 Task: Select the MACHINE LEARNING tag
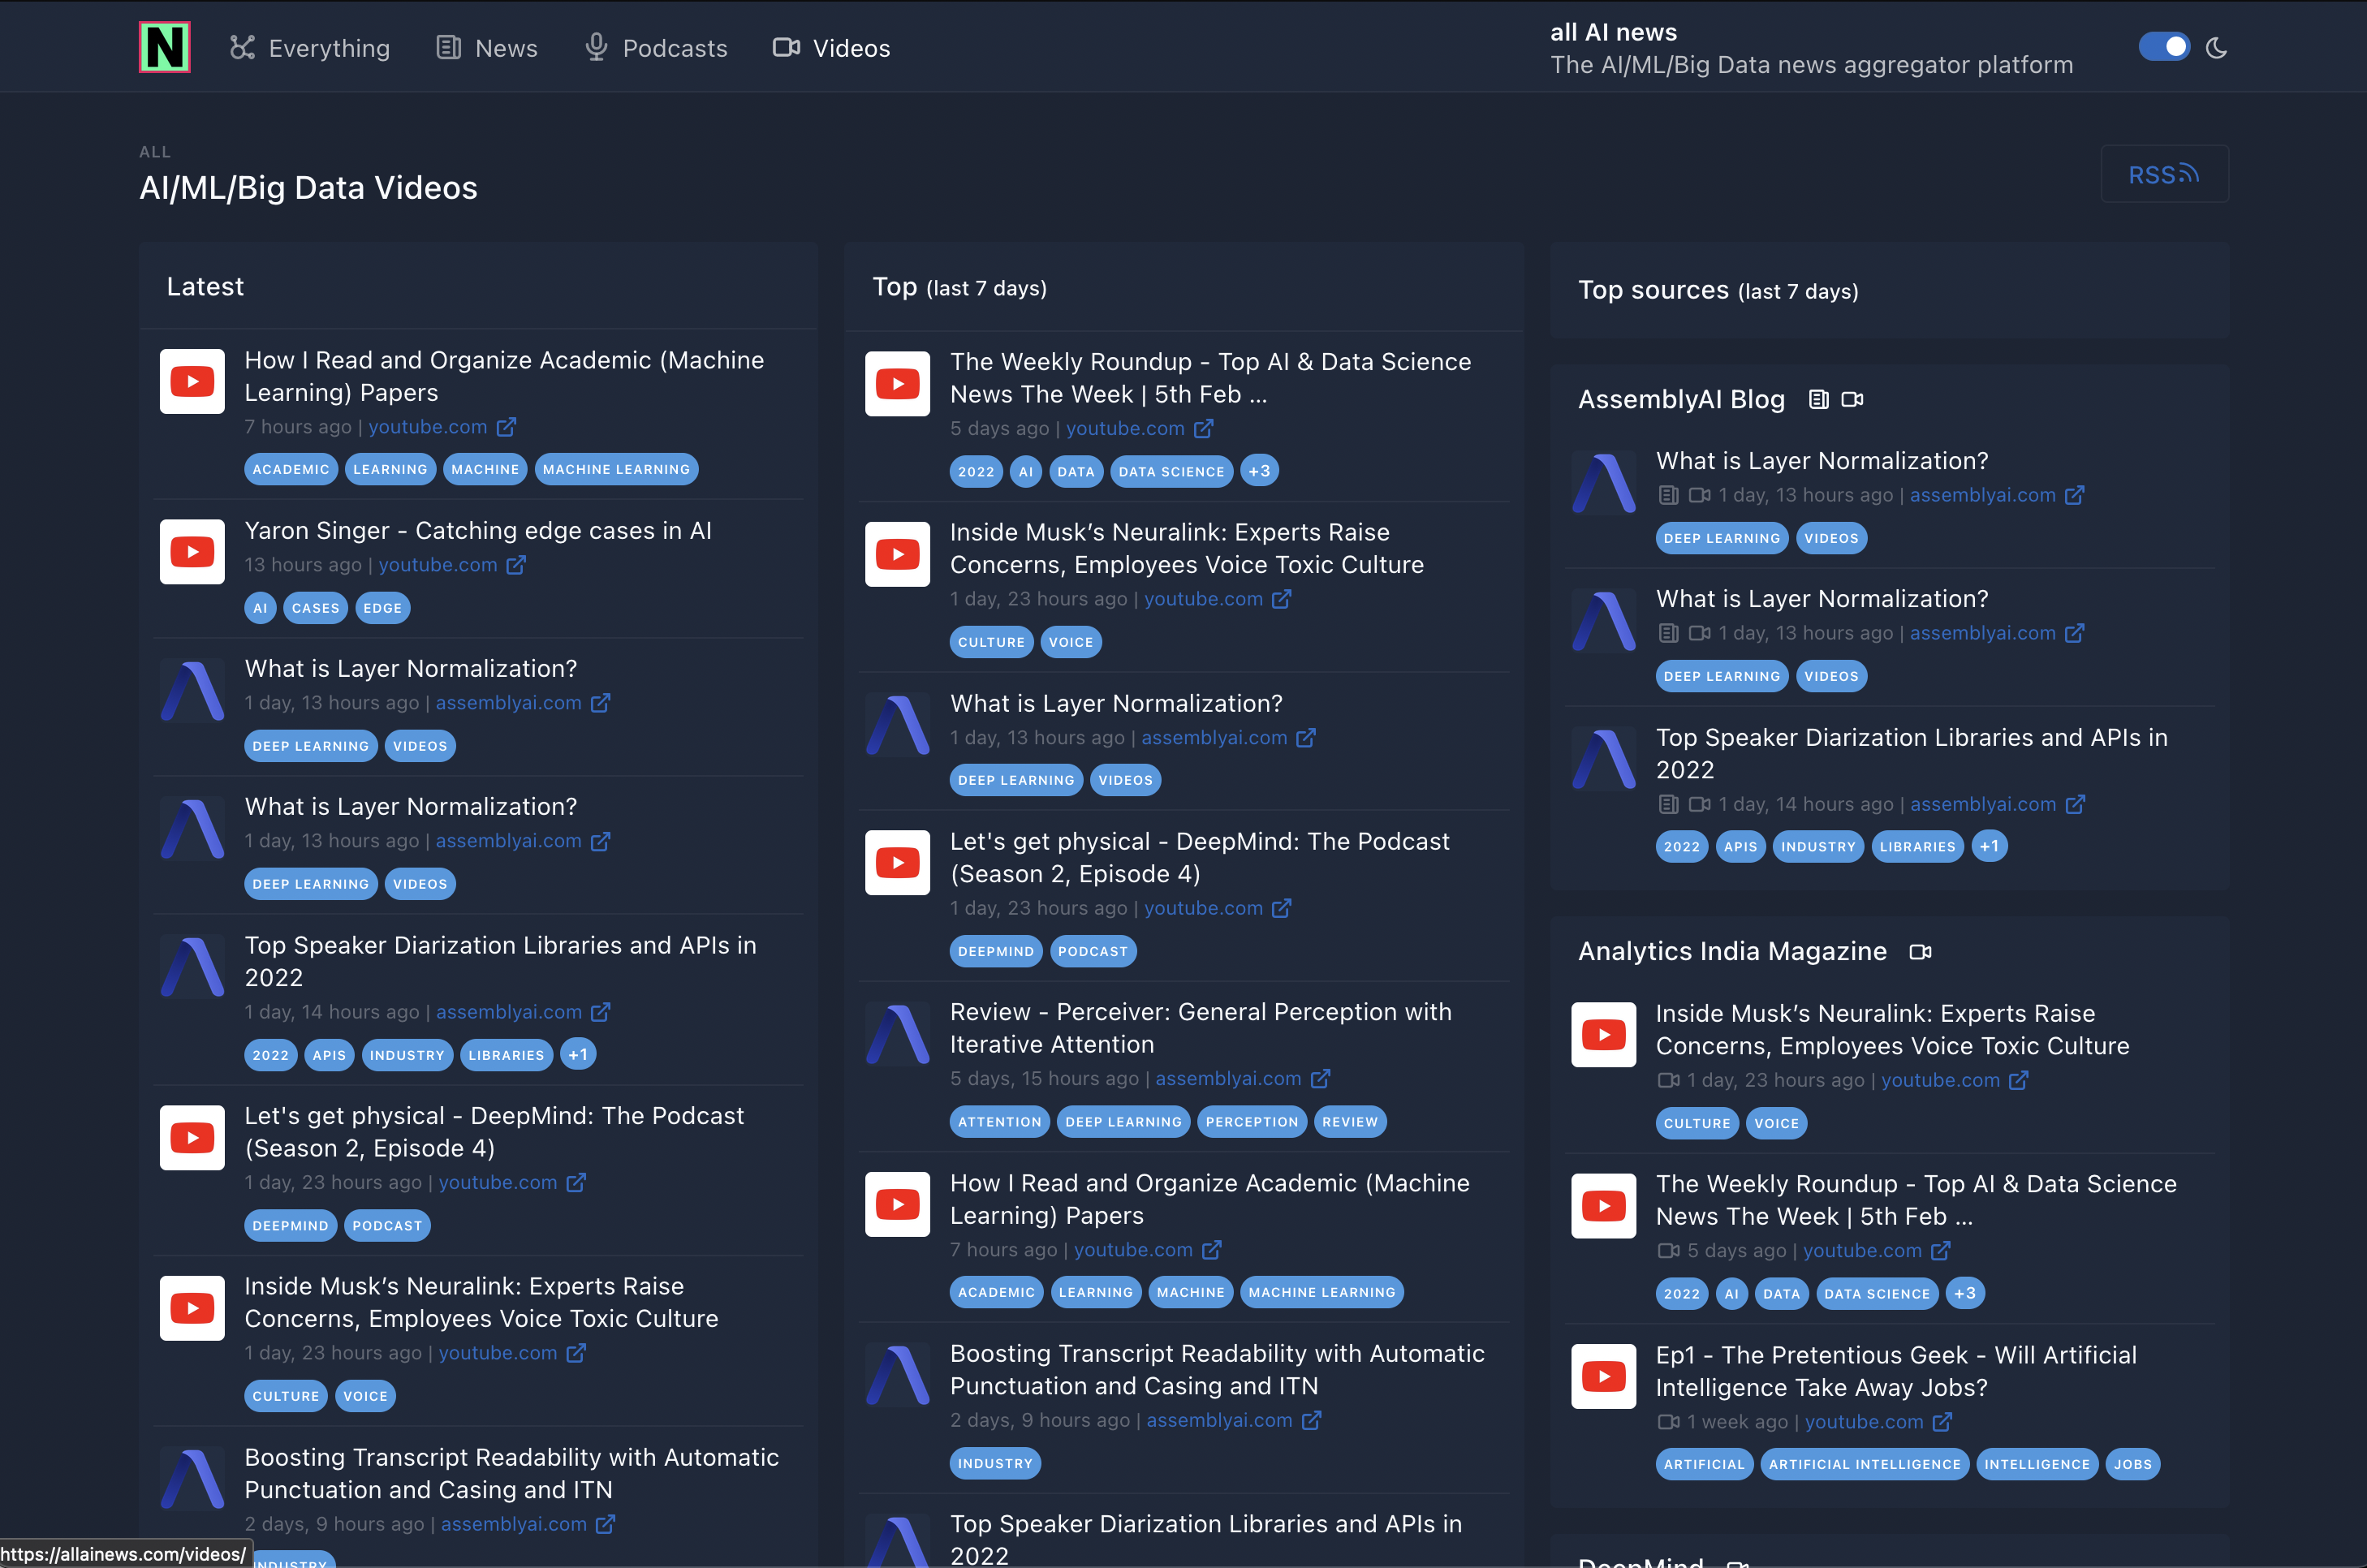tap(616, 469)
